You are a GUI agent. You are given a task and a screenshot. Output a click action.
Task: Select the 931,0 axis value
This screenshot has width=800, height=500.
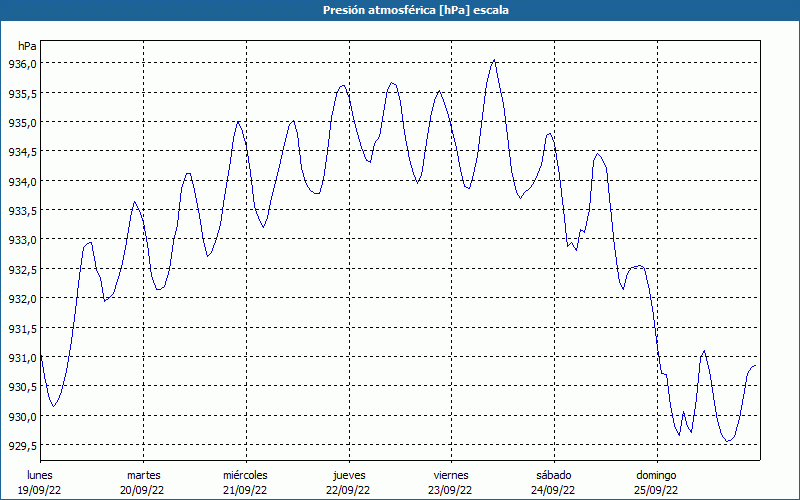22,357
